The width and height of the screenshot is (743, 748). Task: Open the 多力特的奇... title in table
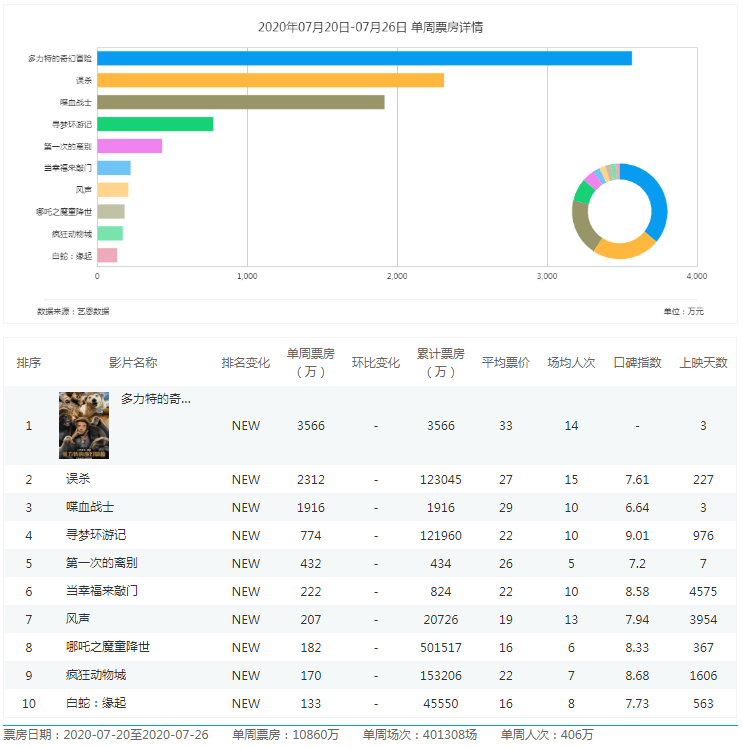155,399
